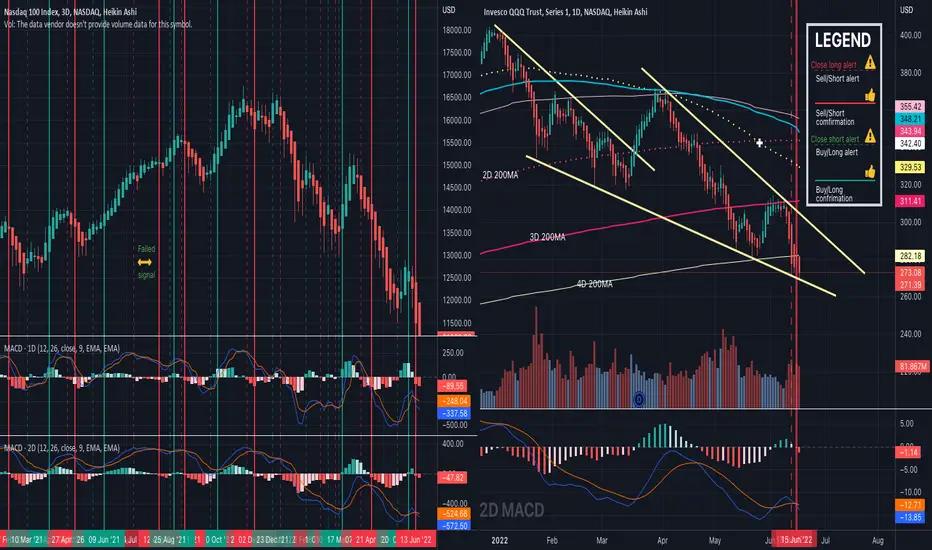Image resolution: width=932 pixels, height=550 pixels.
Task: Click the 10 Mar '21 date label
Action: (27, 540)
